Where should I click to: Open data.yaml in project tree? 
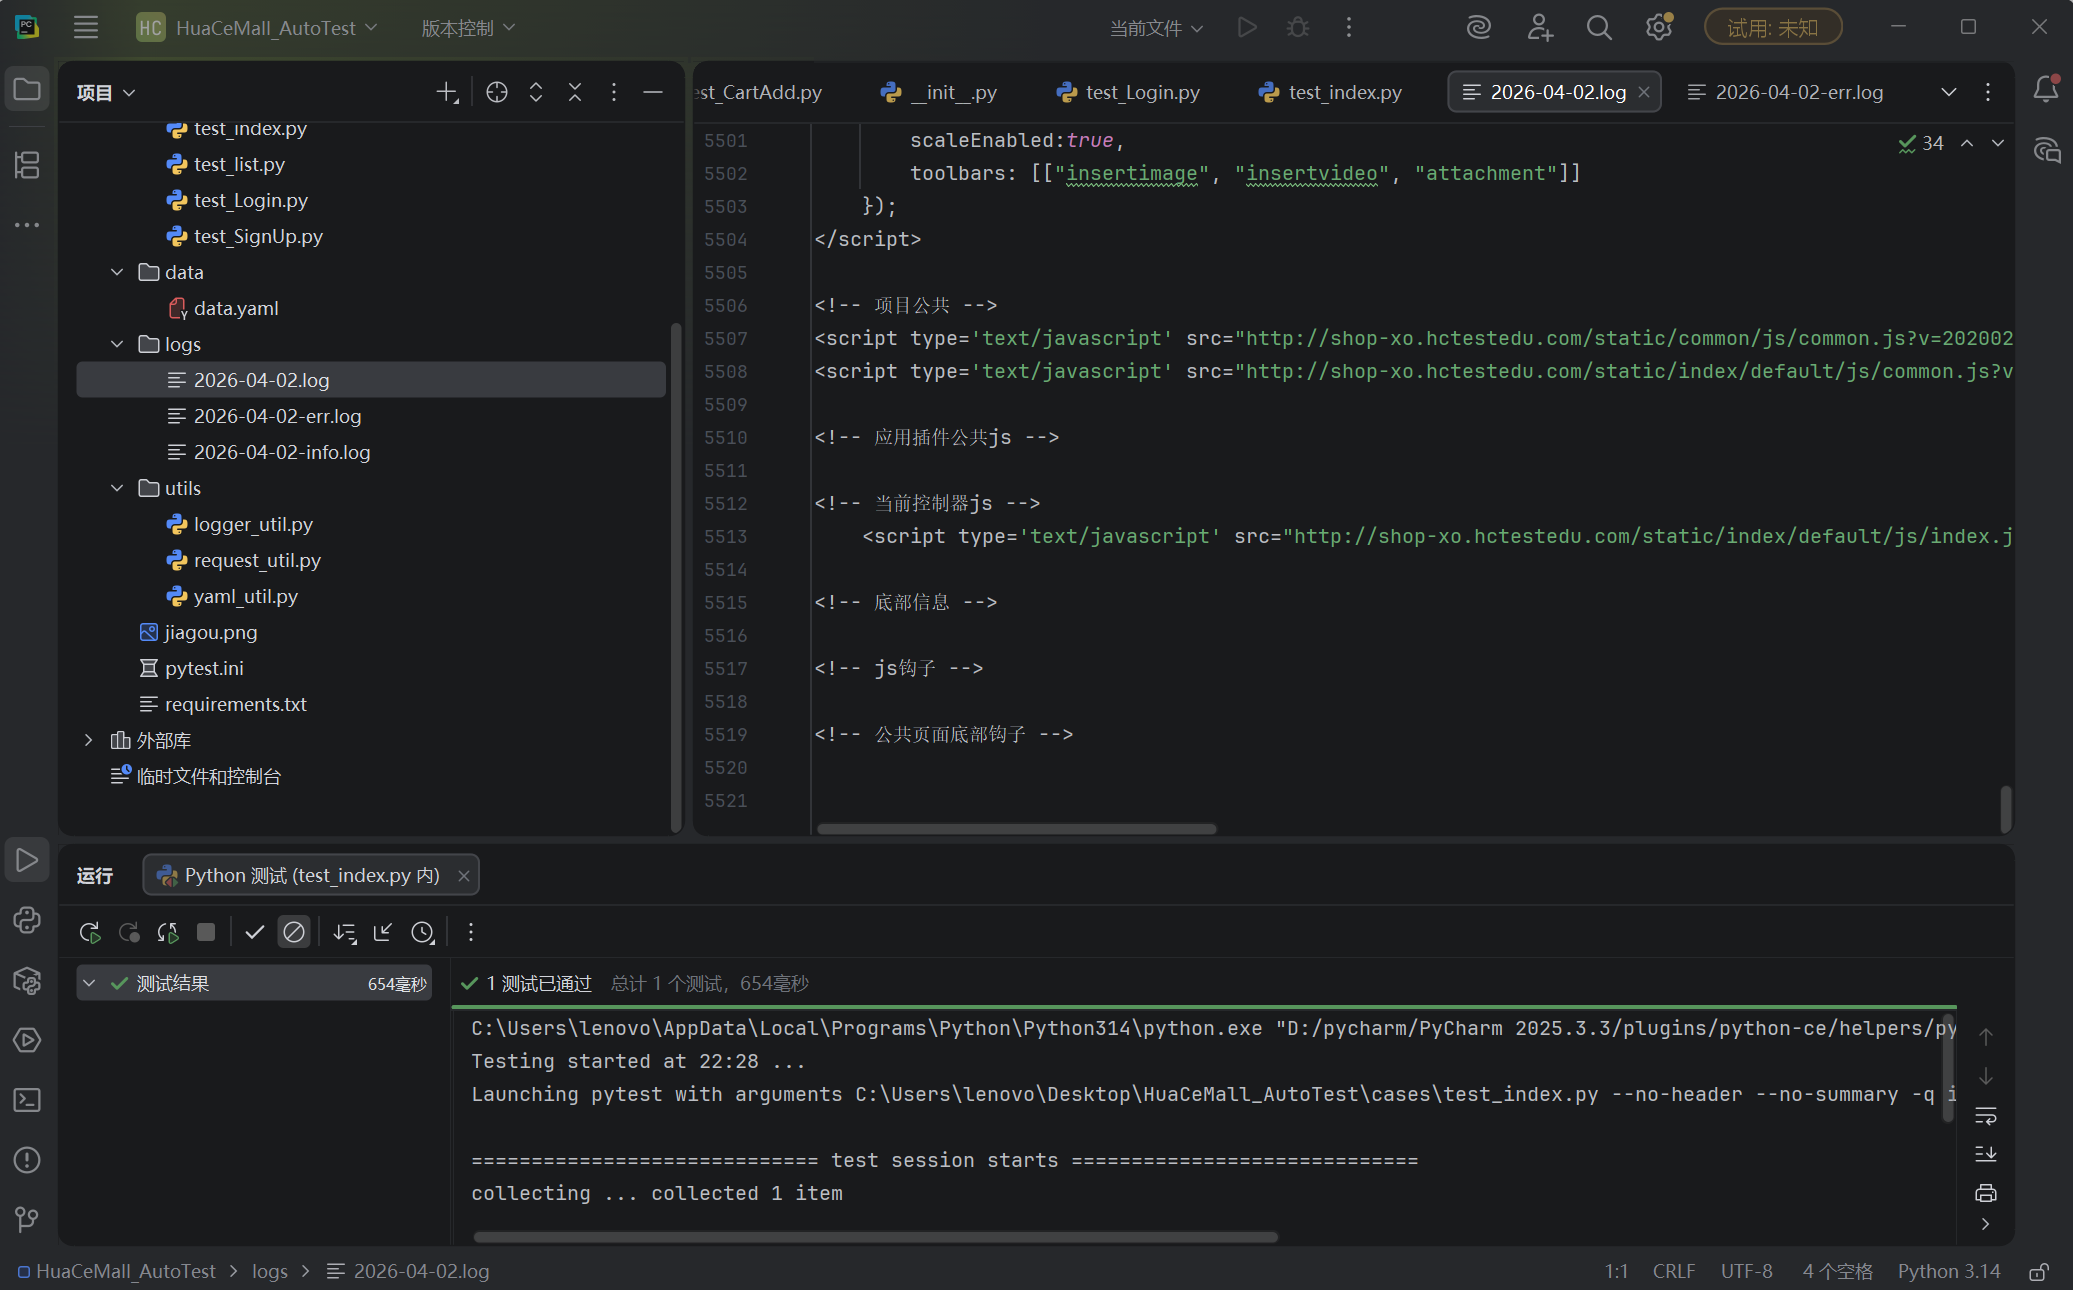(x=236, y=308)
